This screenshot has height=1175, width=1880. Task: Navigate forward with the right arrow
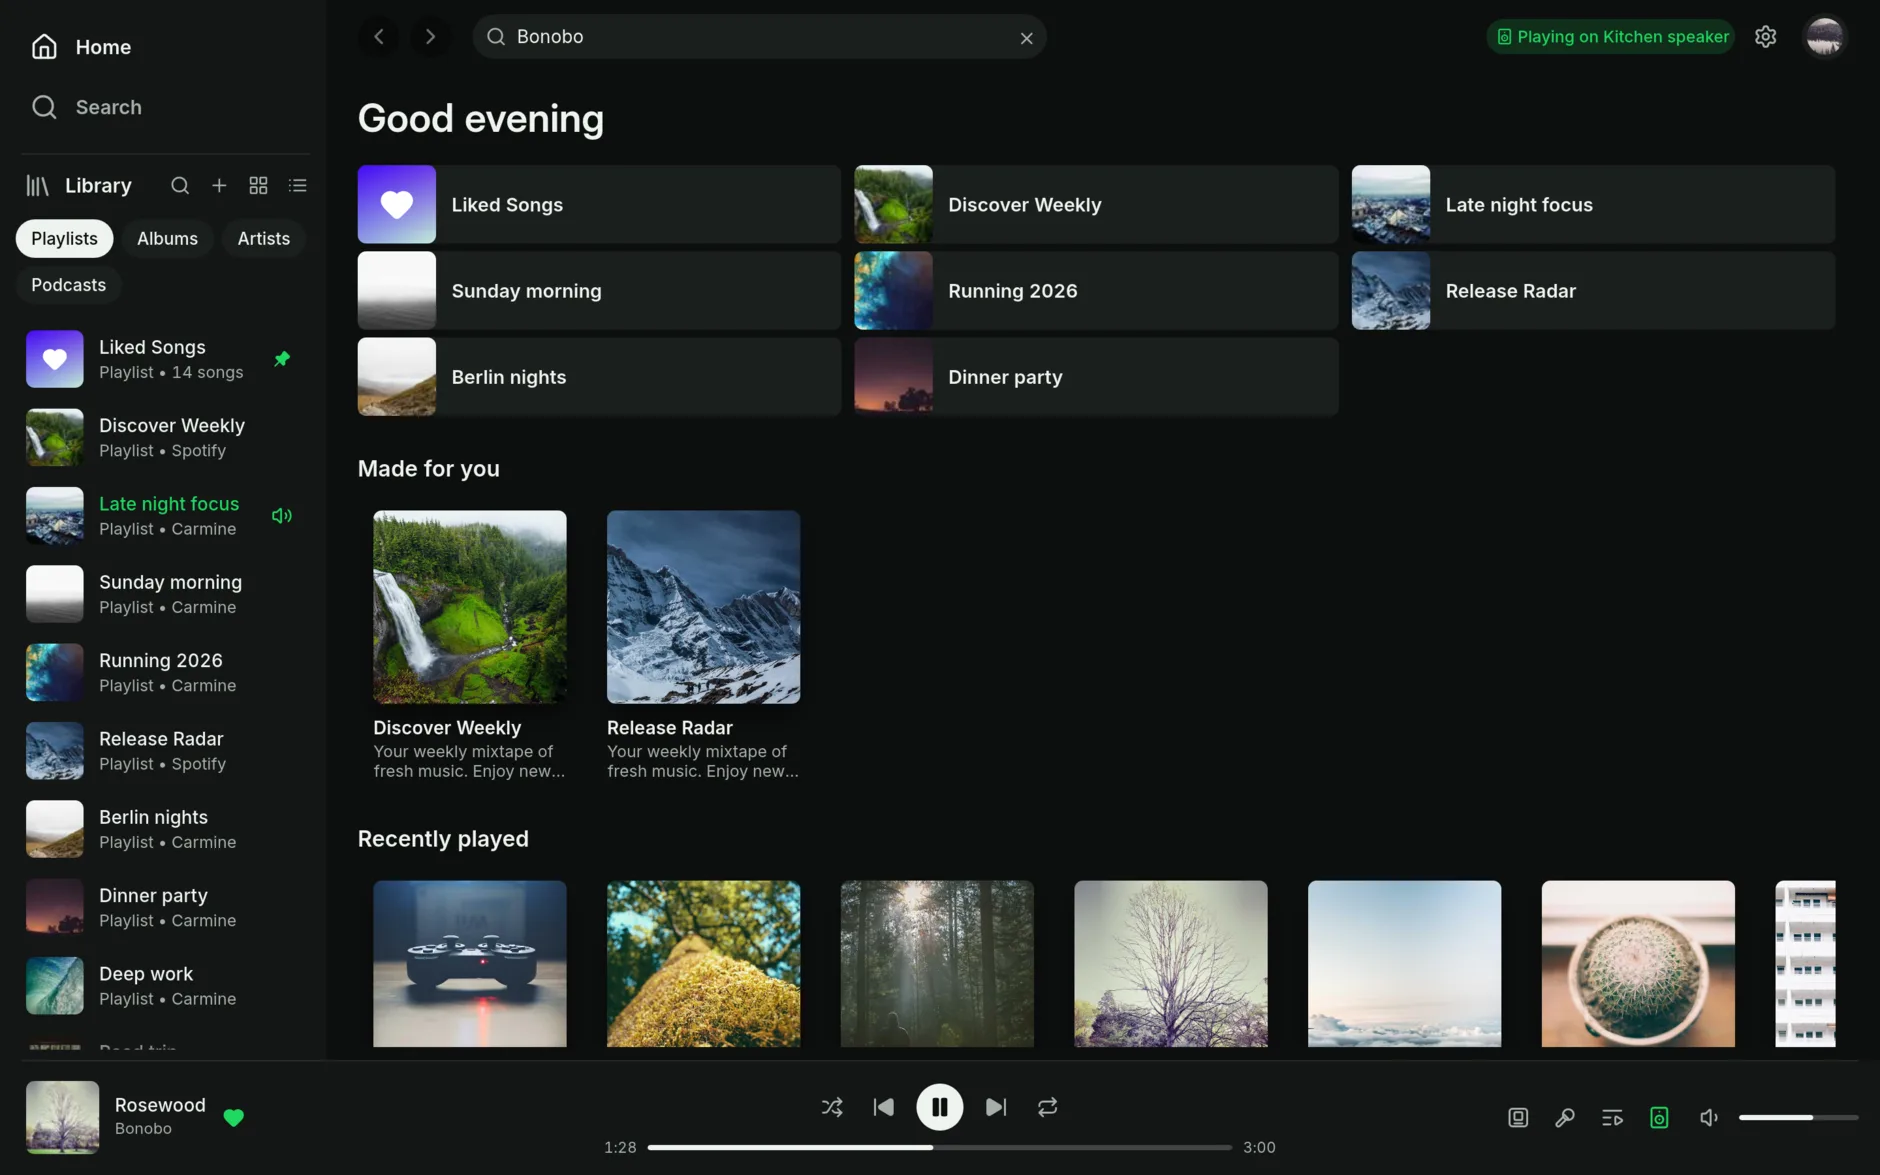pyautogui.click(x=431, y=37)
